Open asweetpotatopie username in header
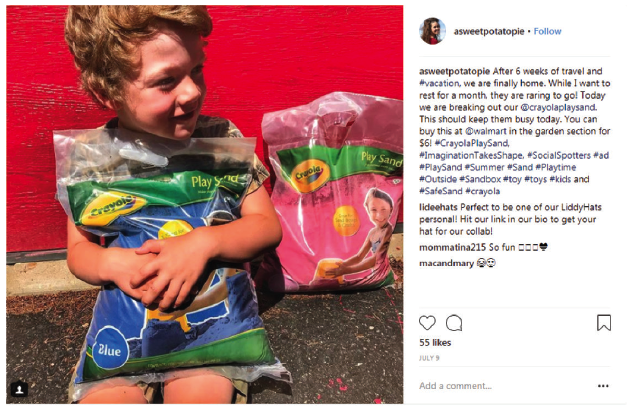Screen dimensions: 641x413 489,31
